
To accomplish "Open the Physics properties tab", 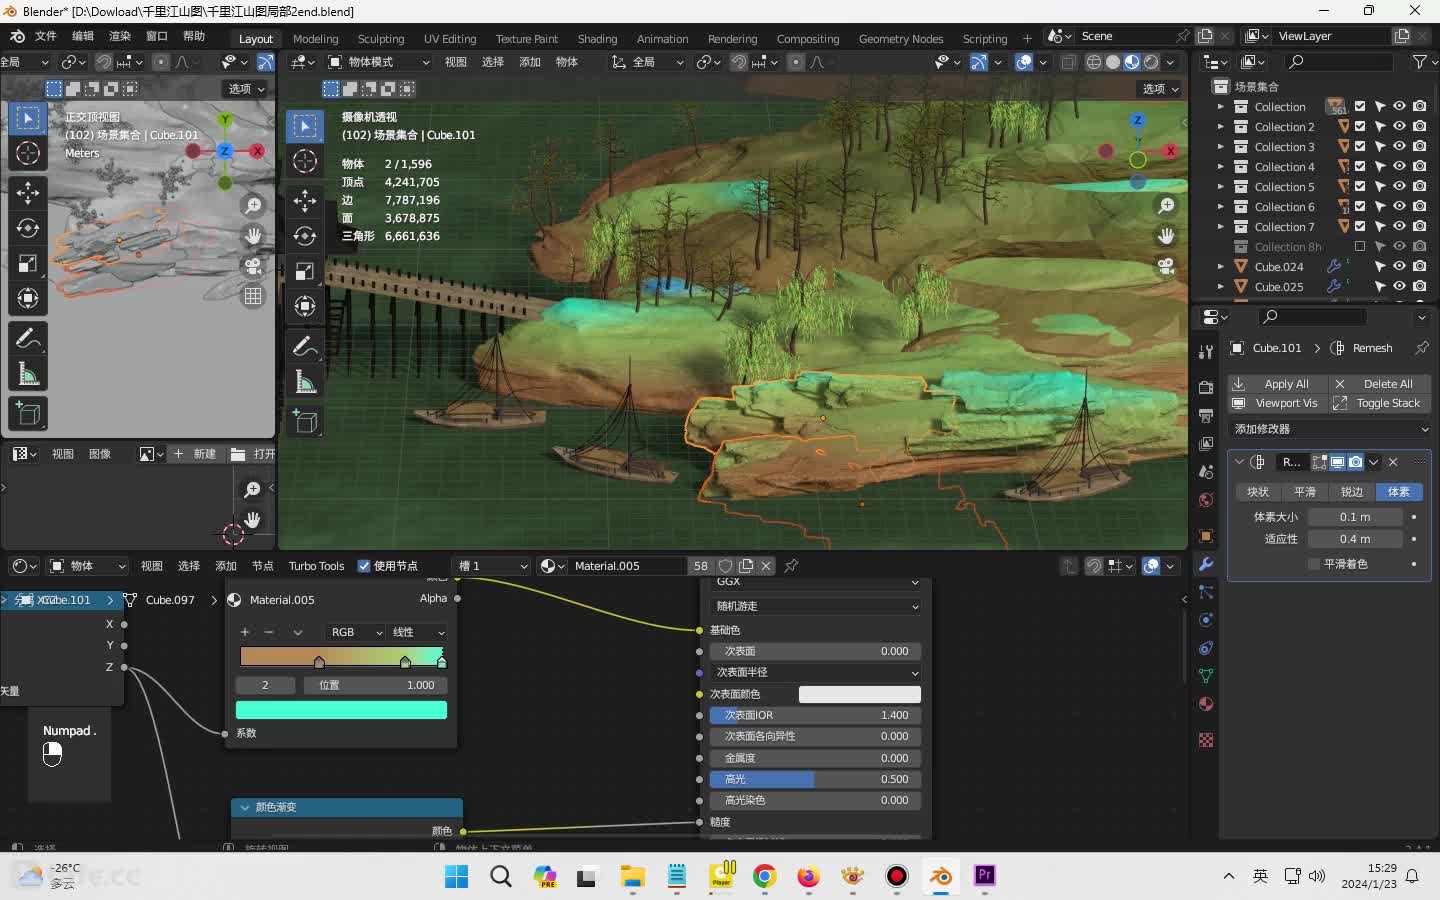I will pyautogui.click(x=1206, y=620).
